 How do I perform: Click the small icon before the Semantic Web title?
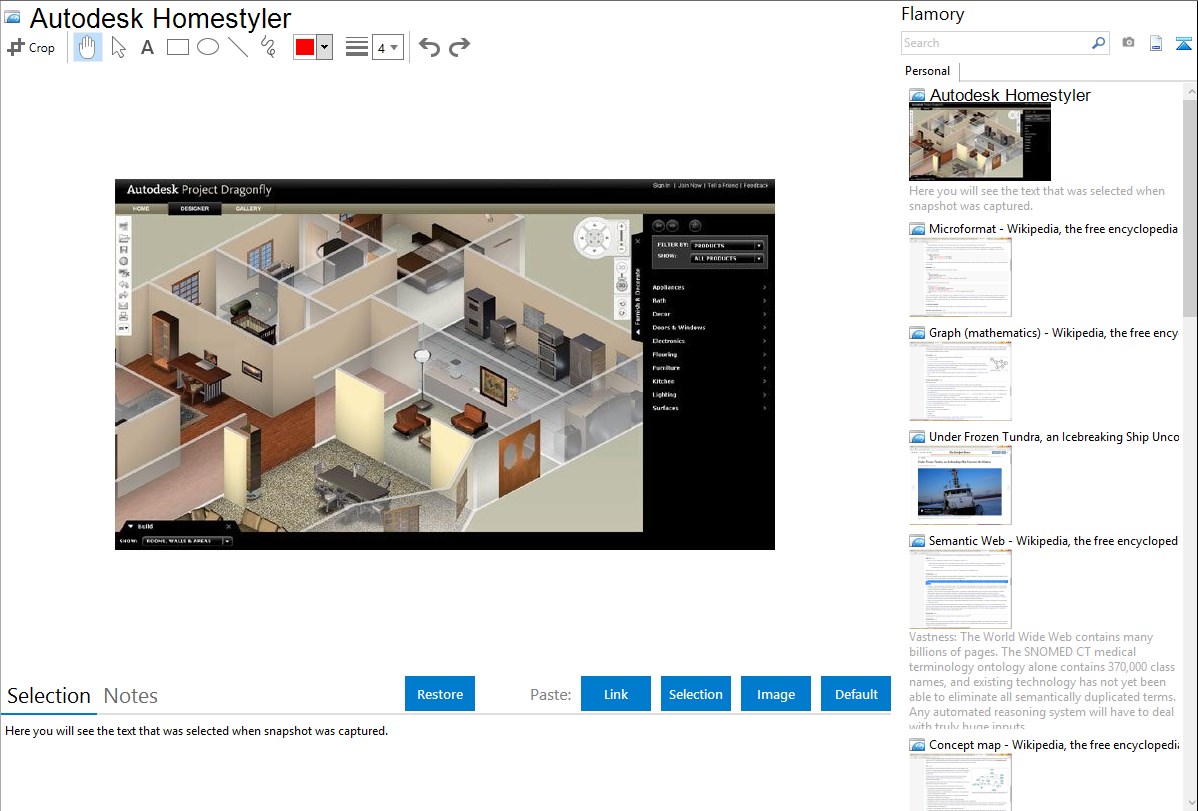point(917,541)
